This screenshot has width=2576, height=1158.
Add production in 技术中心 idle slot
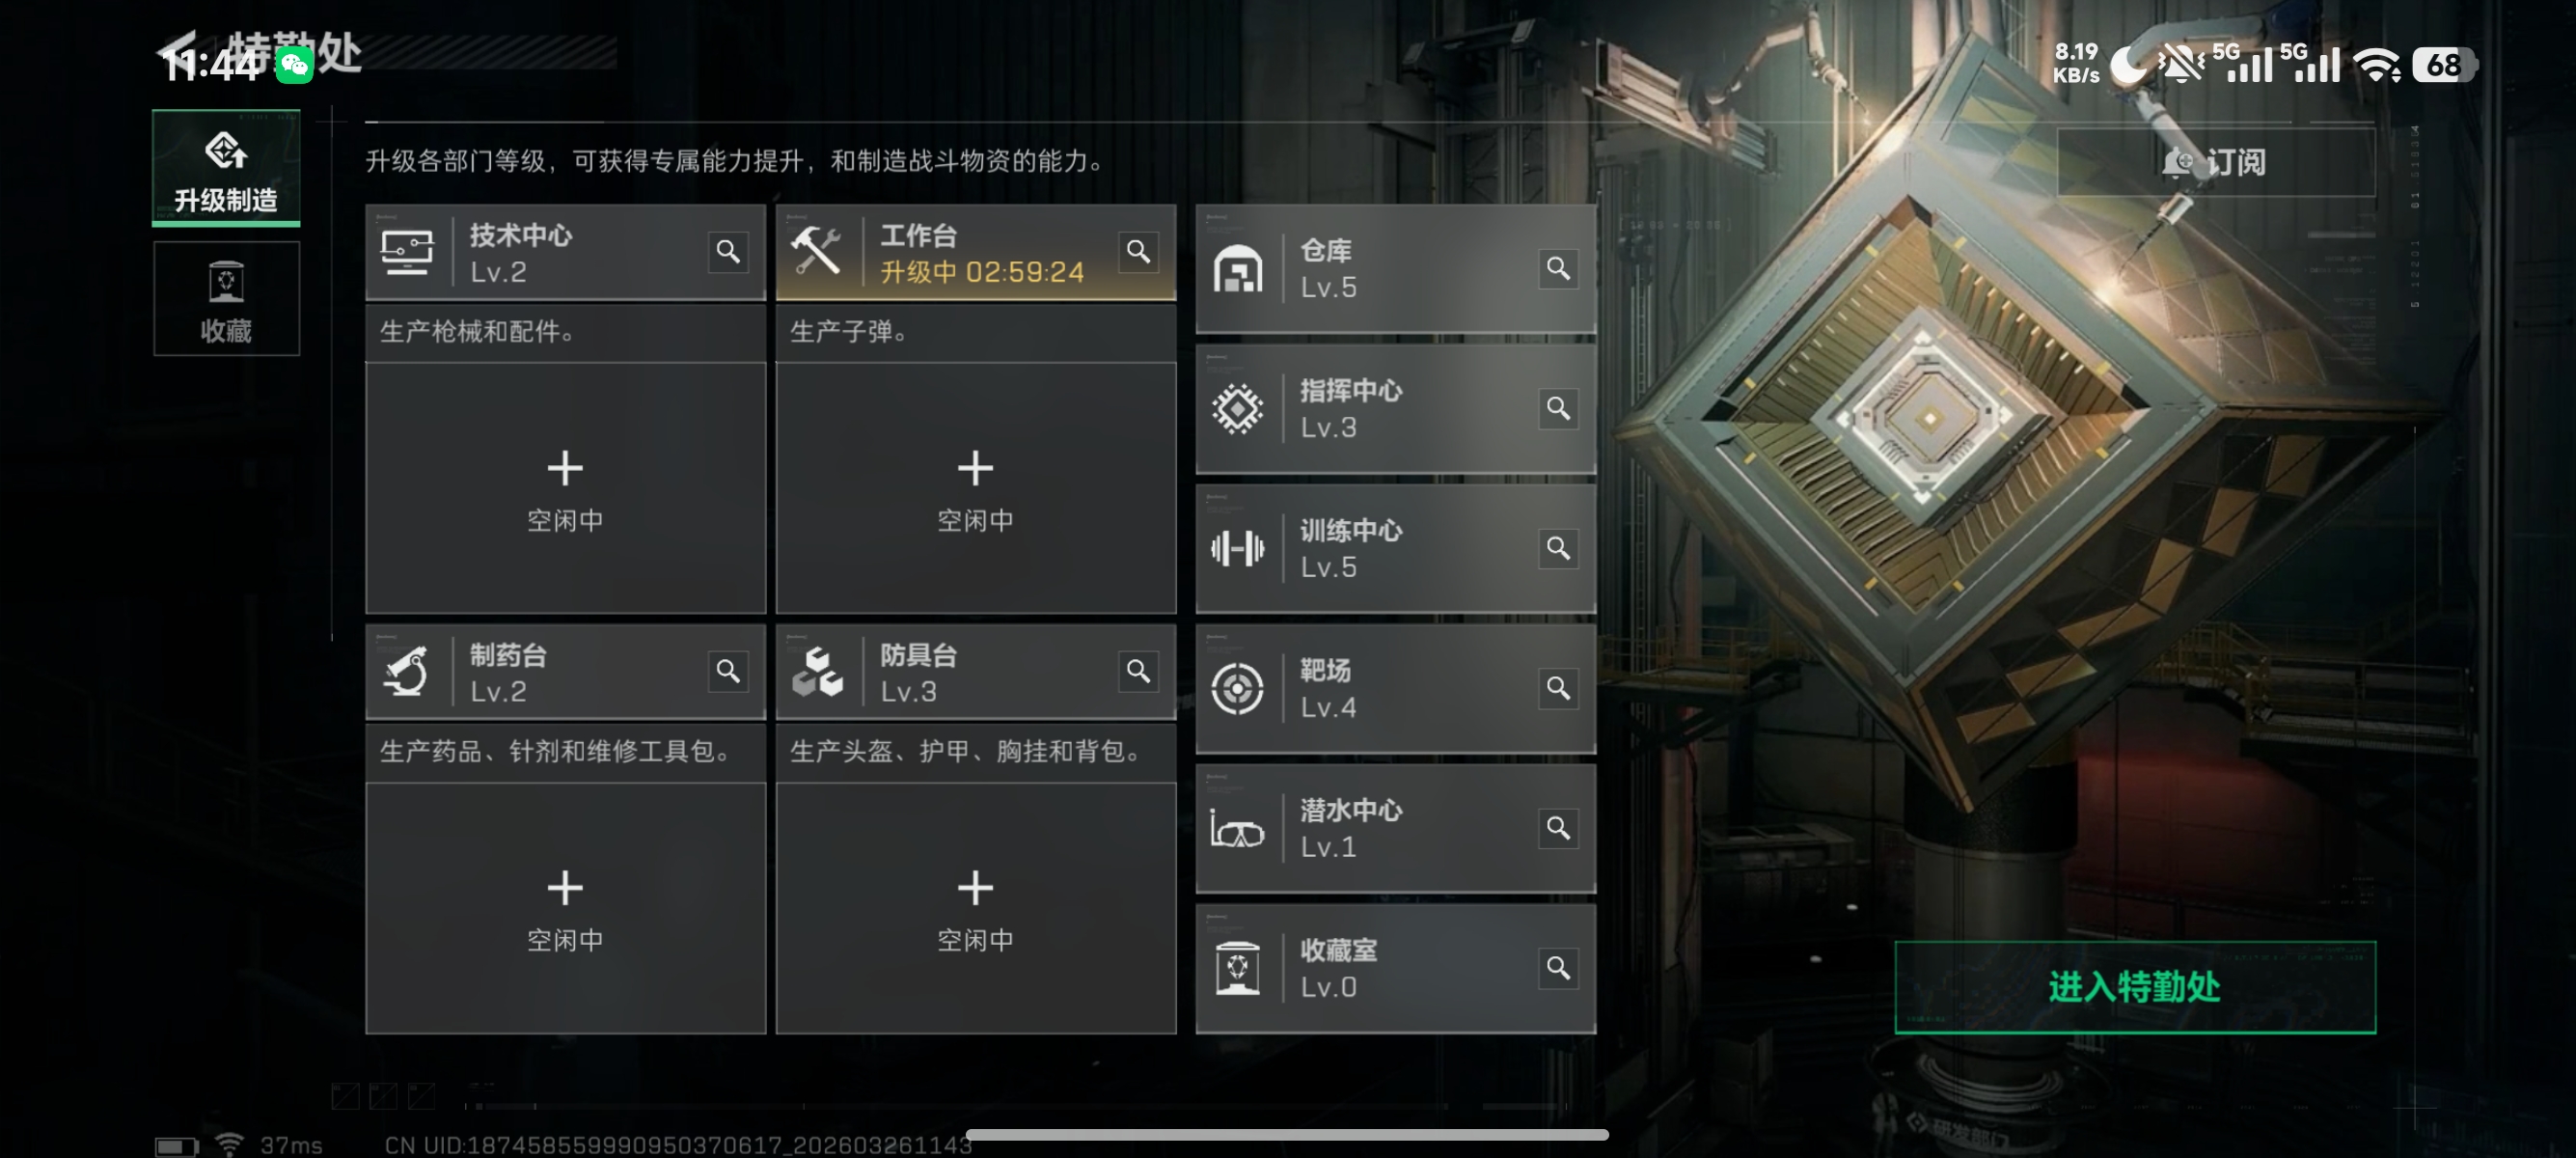pos(566,488)
